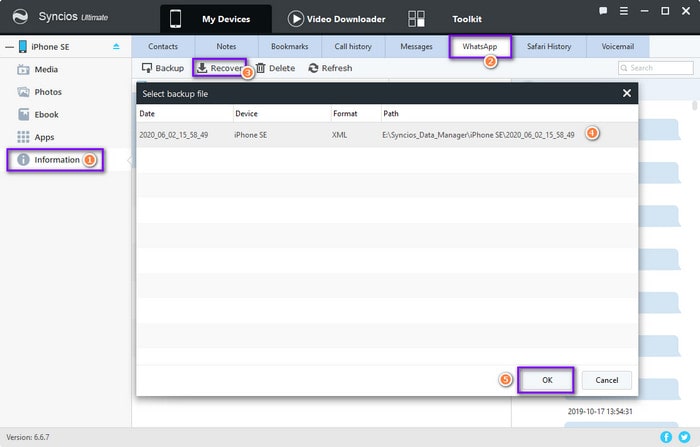The width and height of the screenshot is (700, 447).
Task: Maximize the Syncios window
Action: point(665,11)
